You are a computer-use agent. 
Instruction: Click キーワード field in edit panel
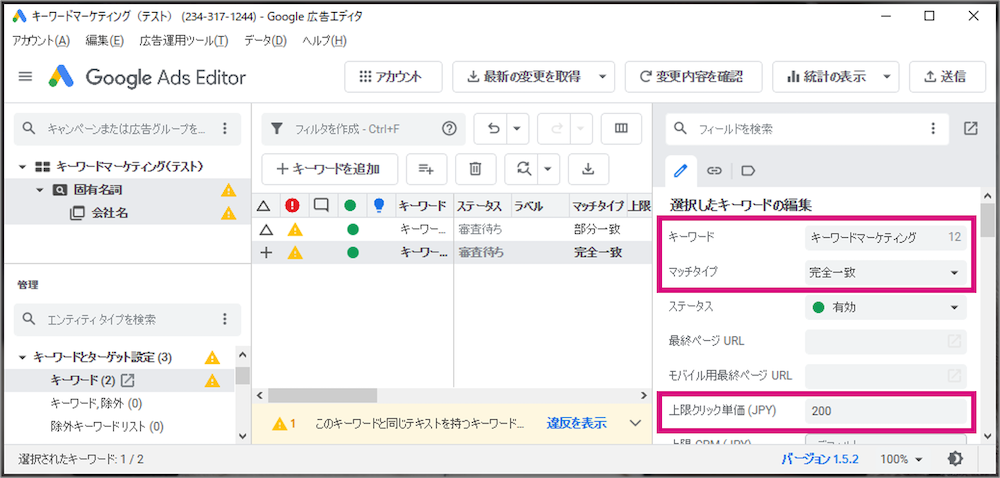point(886,238)
